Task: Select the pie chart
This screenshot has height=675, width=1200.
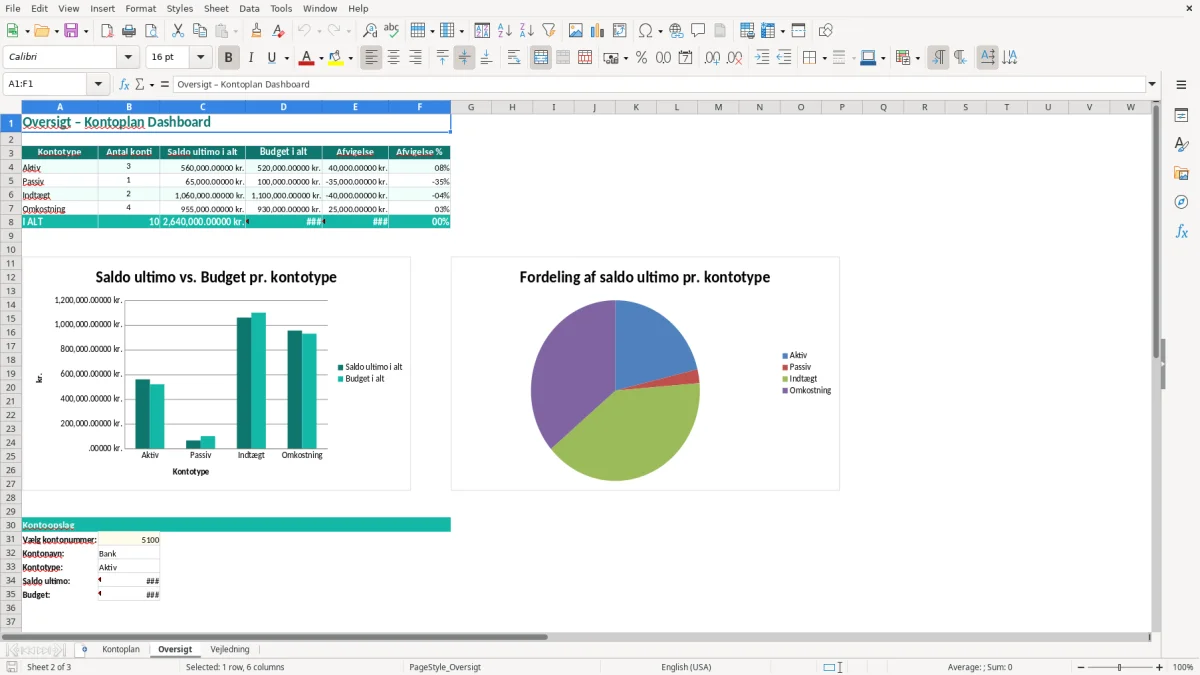Action: [x=615, y=390]
